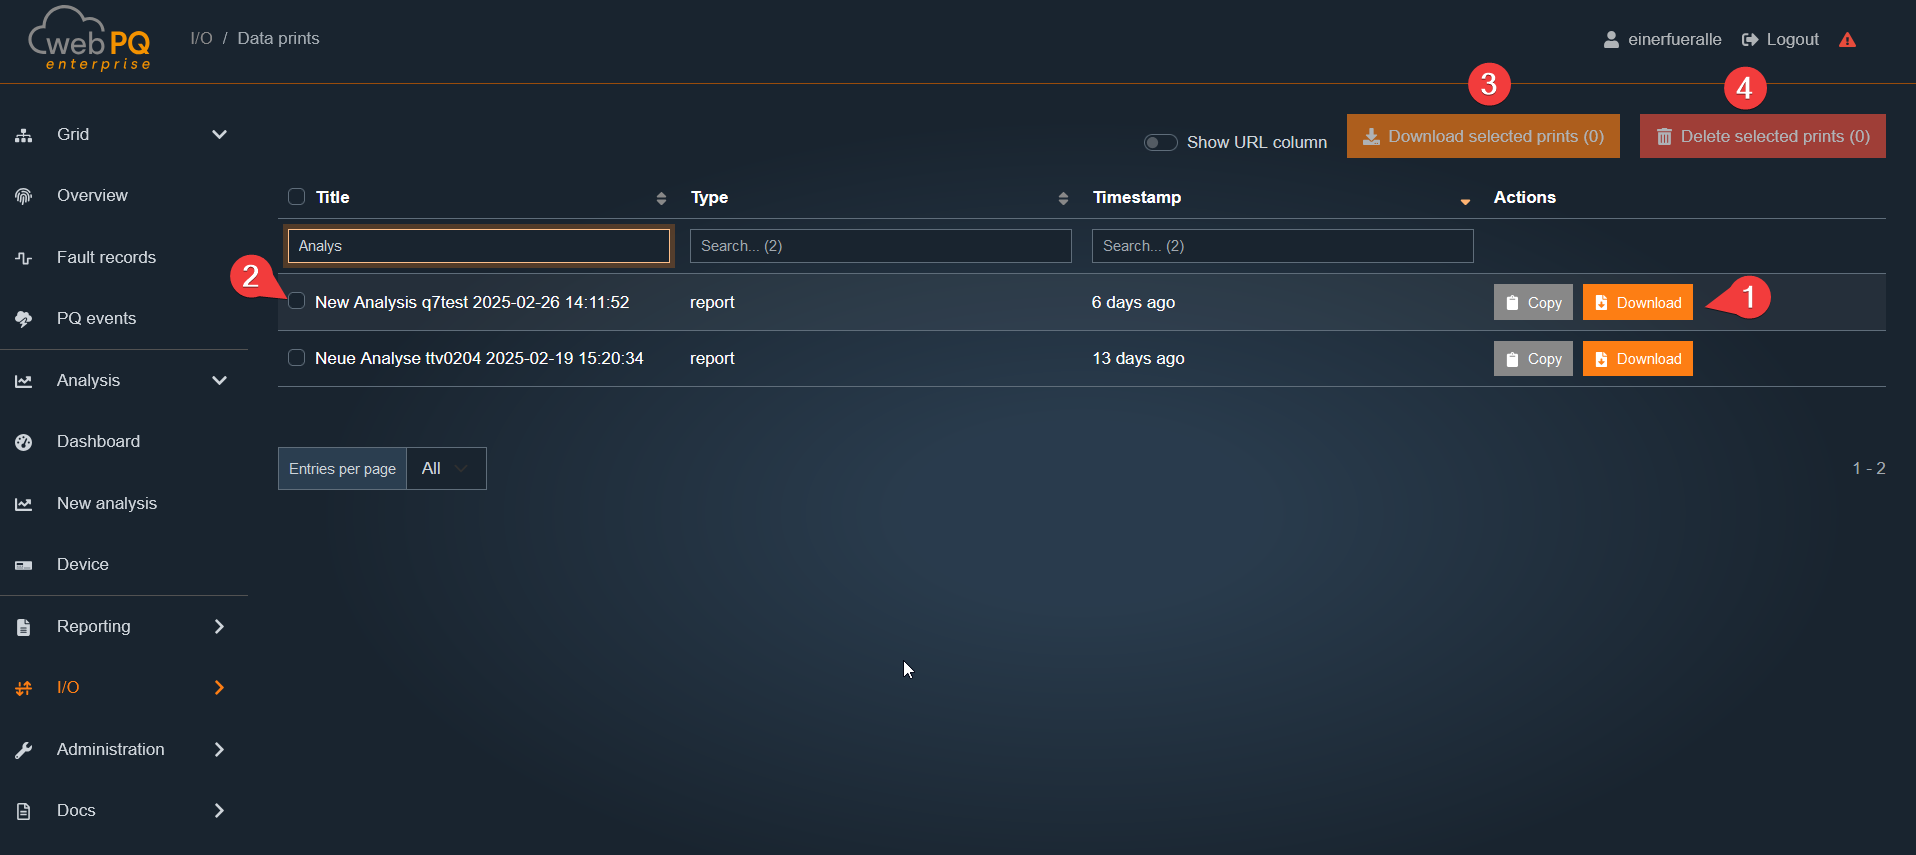Open the Docs sidebar menu item
This screenshot has width=1916, height=855.
(x=76, y=811)
